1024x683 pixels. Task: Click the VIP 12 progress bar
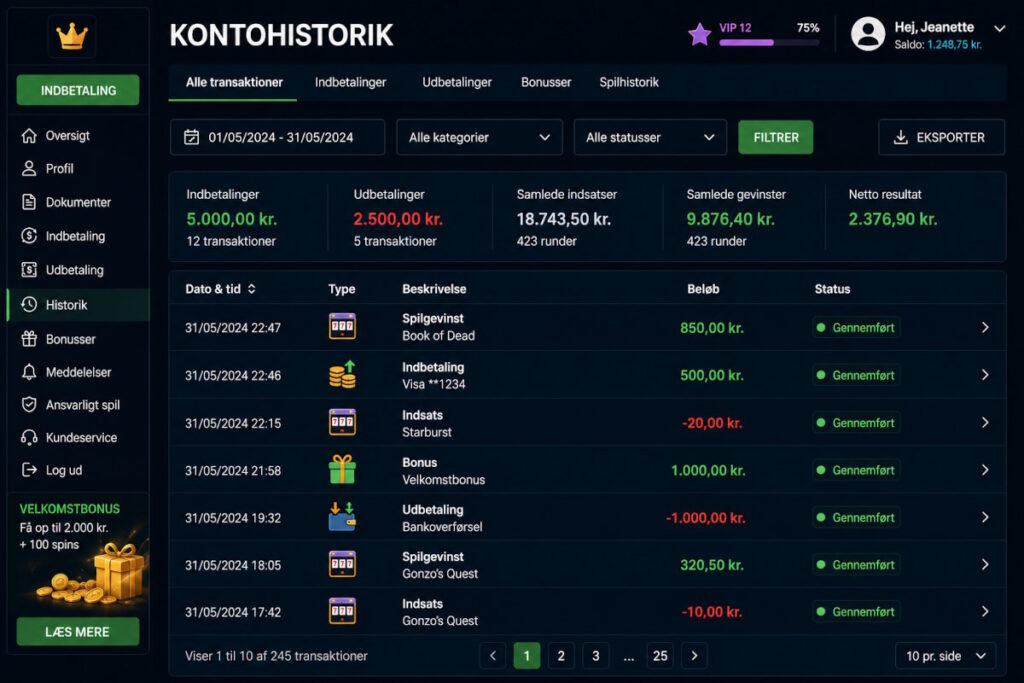(x=769, y=42)
